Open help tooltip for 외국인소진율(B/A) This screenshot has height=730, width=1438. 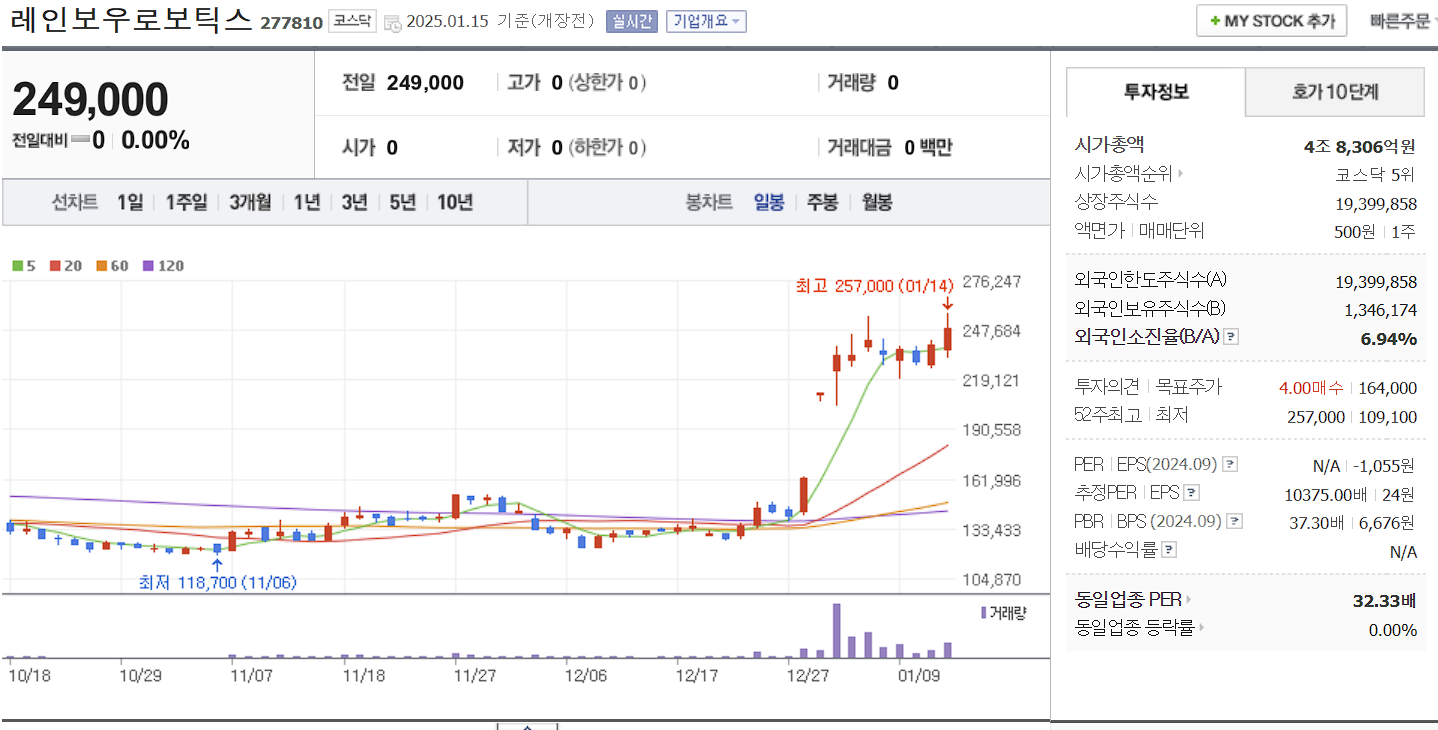(1229, 337)
